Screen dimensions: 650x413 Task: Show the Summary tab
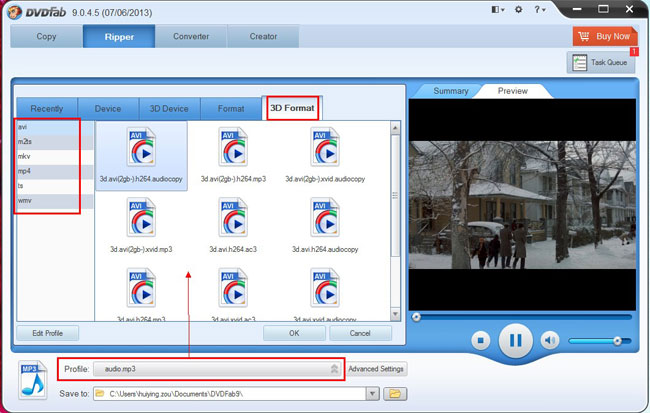[x=451, y=91]
